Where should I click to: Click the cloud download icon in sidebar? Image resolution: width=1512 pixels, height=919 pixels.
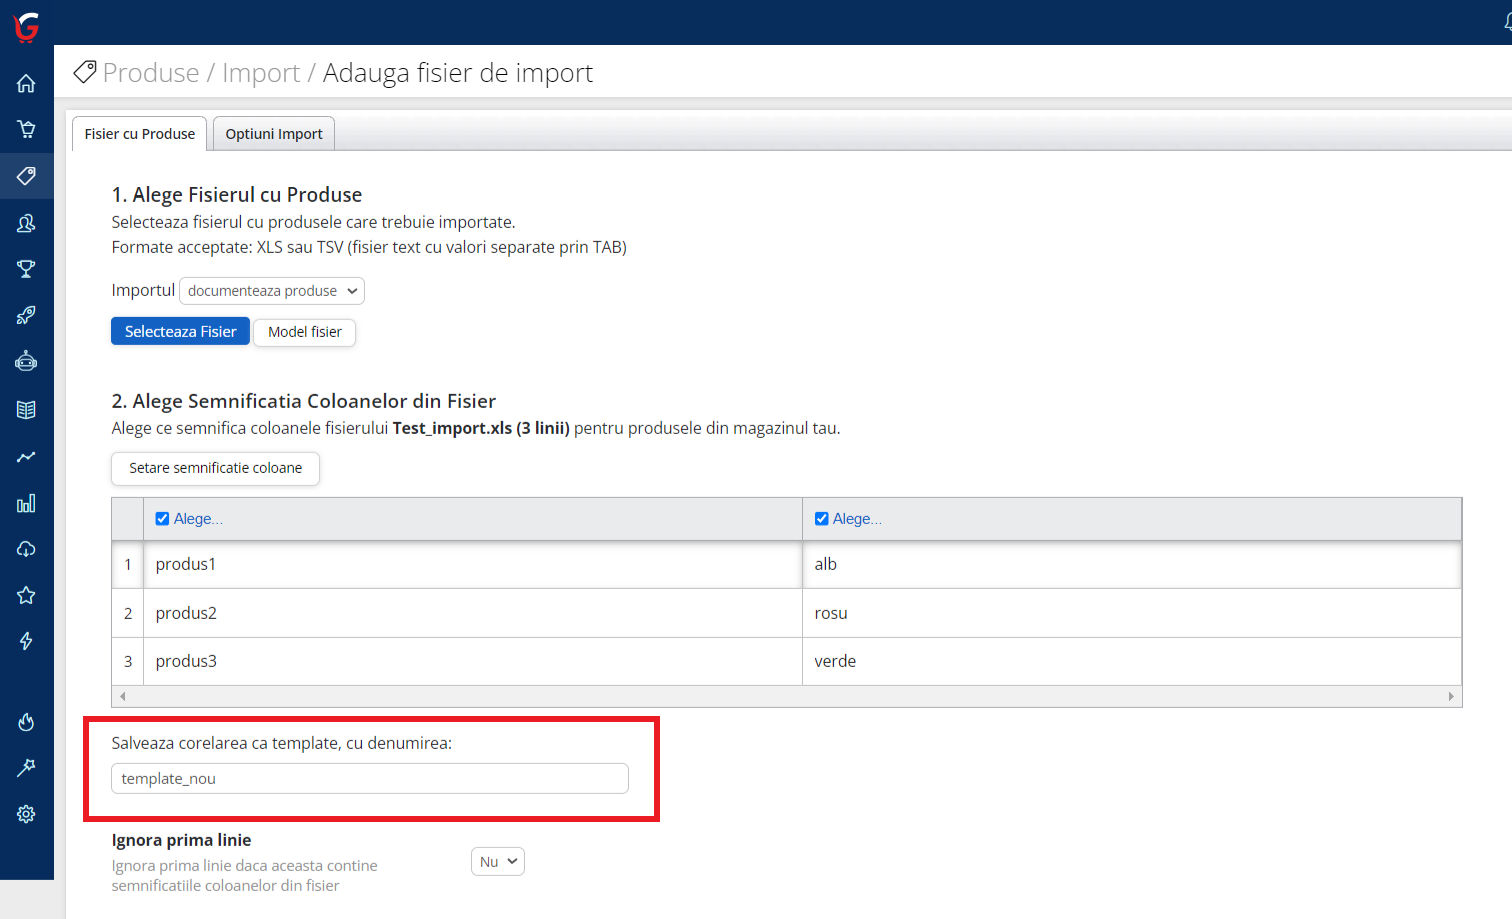tap(26, 549)
